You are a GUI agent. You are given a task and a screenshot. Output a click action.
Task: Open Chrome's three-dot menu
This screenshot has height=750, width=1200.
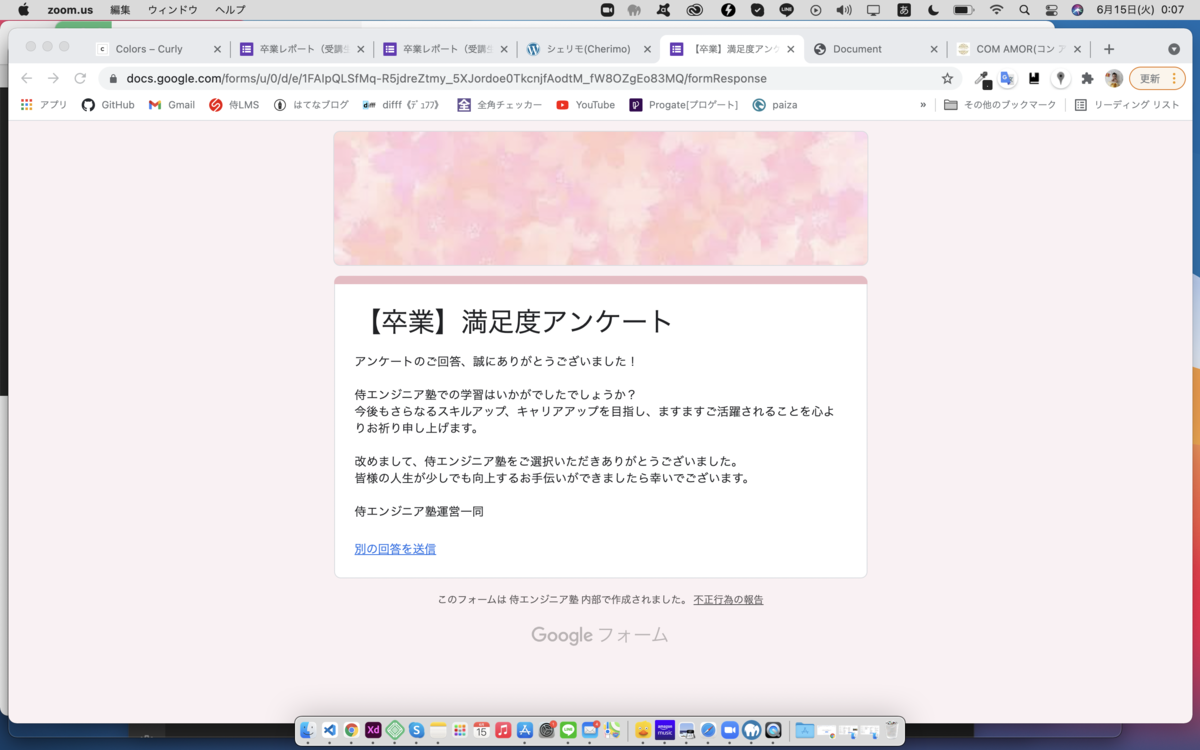[1173, 78]
